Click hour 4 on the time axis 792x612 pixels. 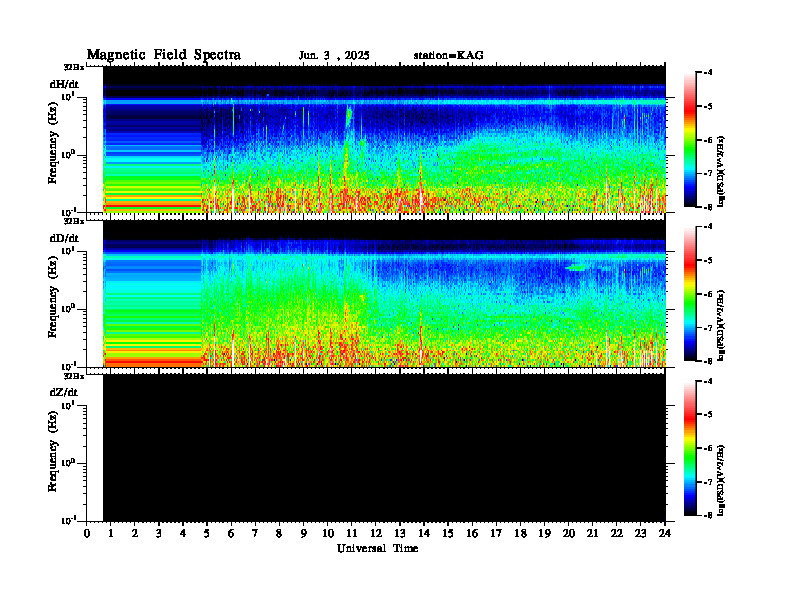point(183,534)
